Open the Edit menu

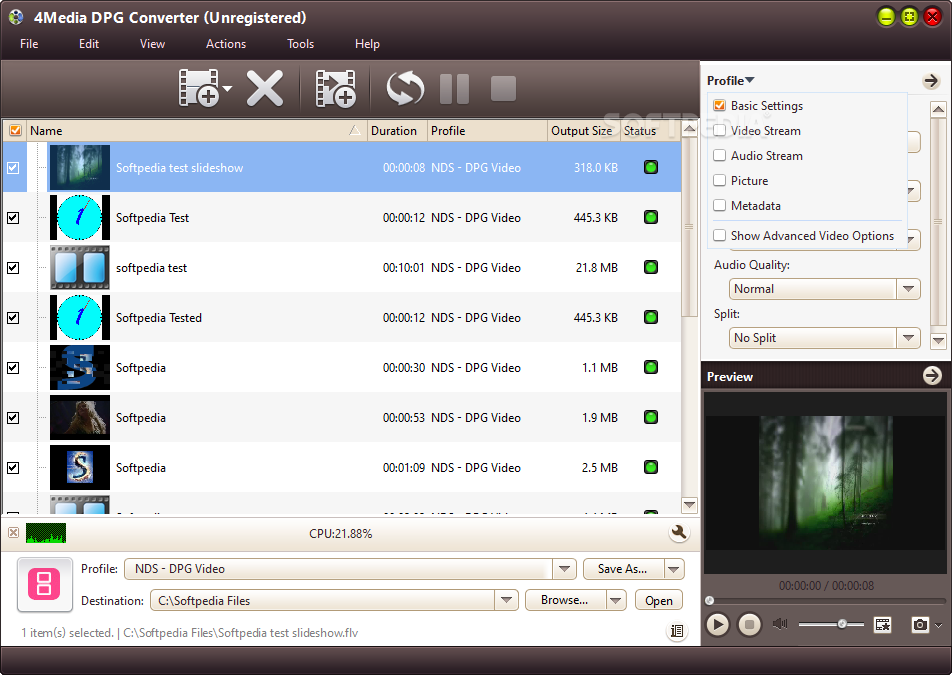point(89,44)
